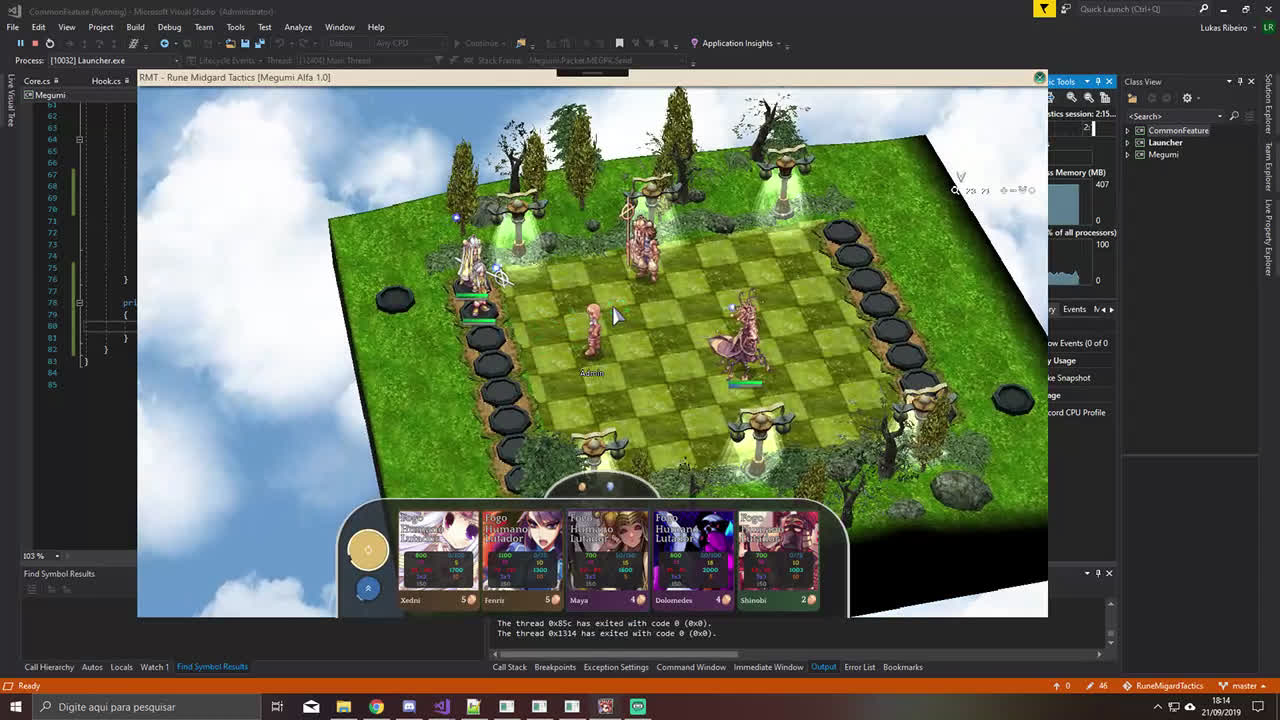Toggle auto-hide pin on Find Symbol Results
The image size is (1280, 720).
1098,573
